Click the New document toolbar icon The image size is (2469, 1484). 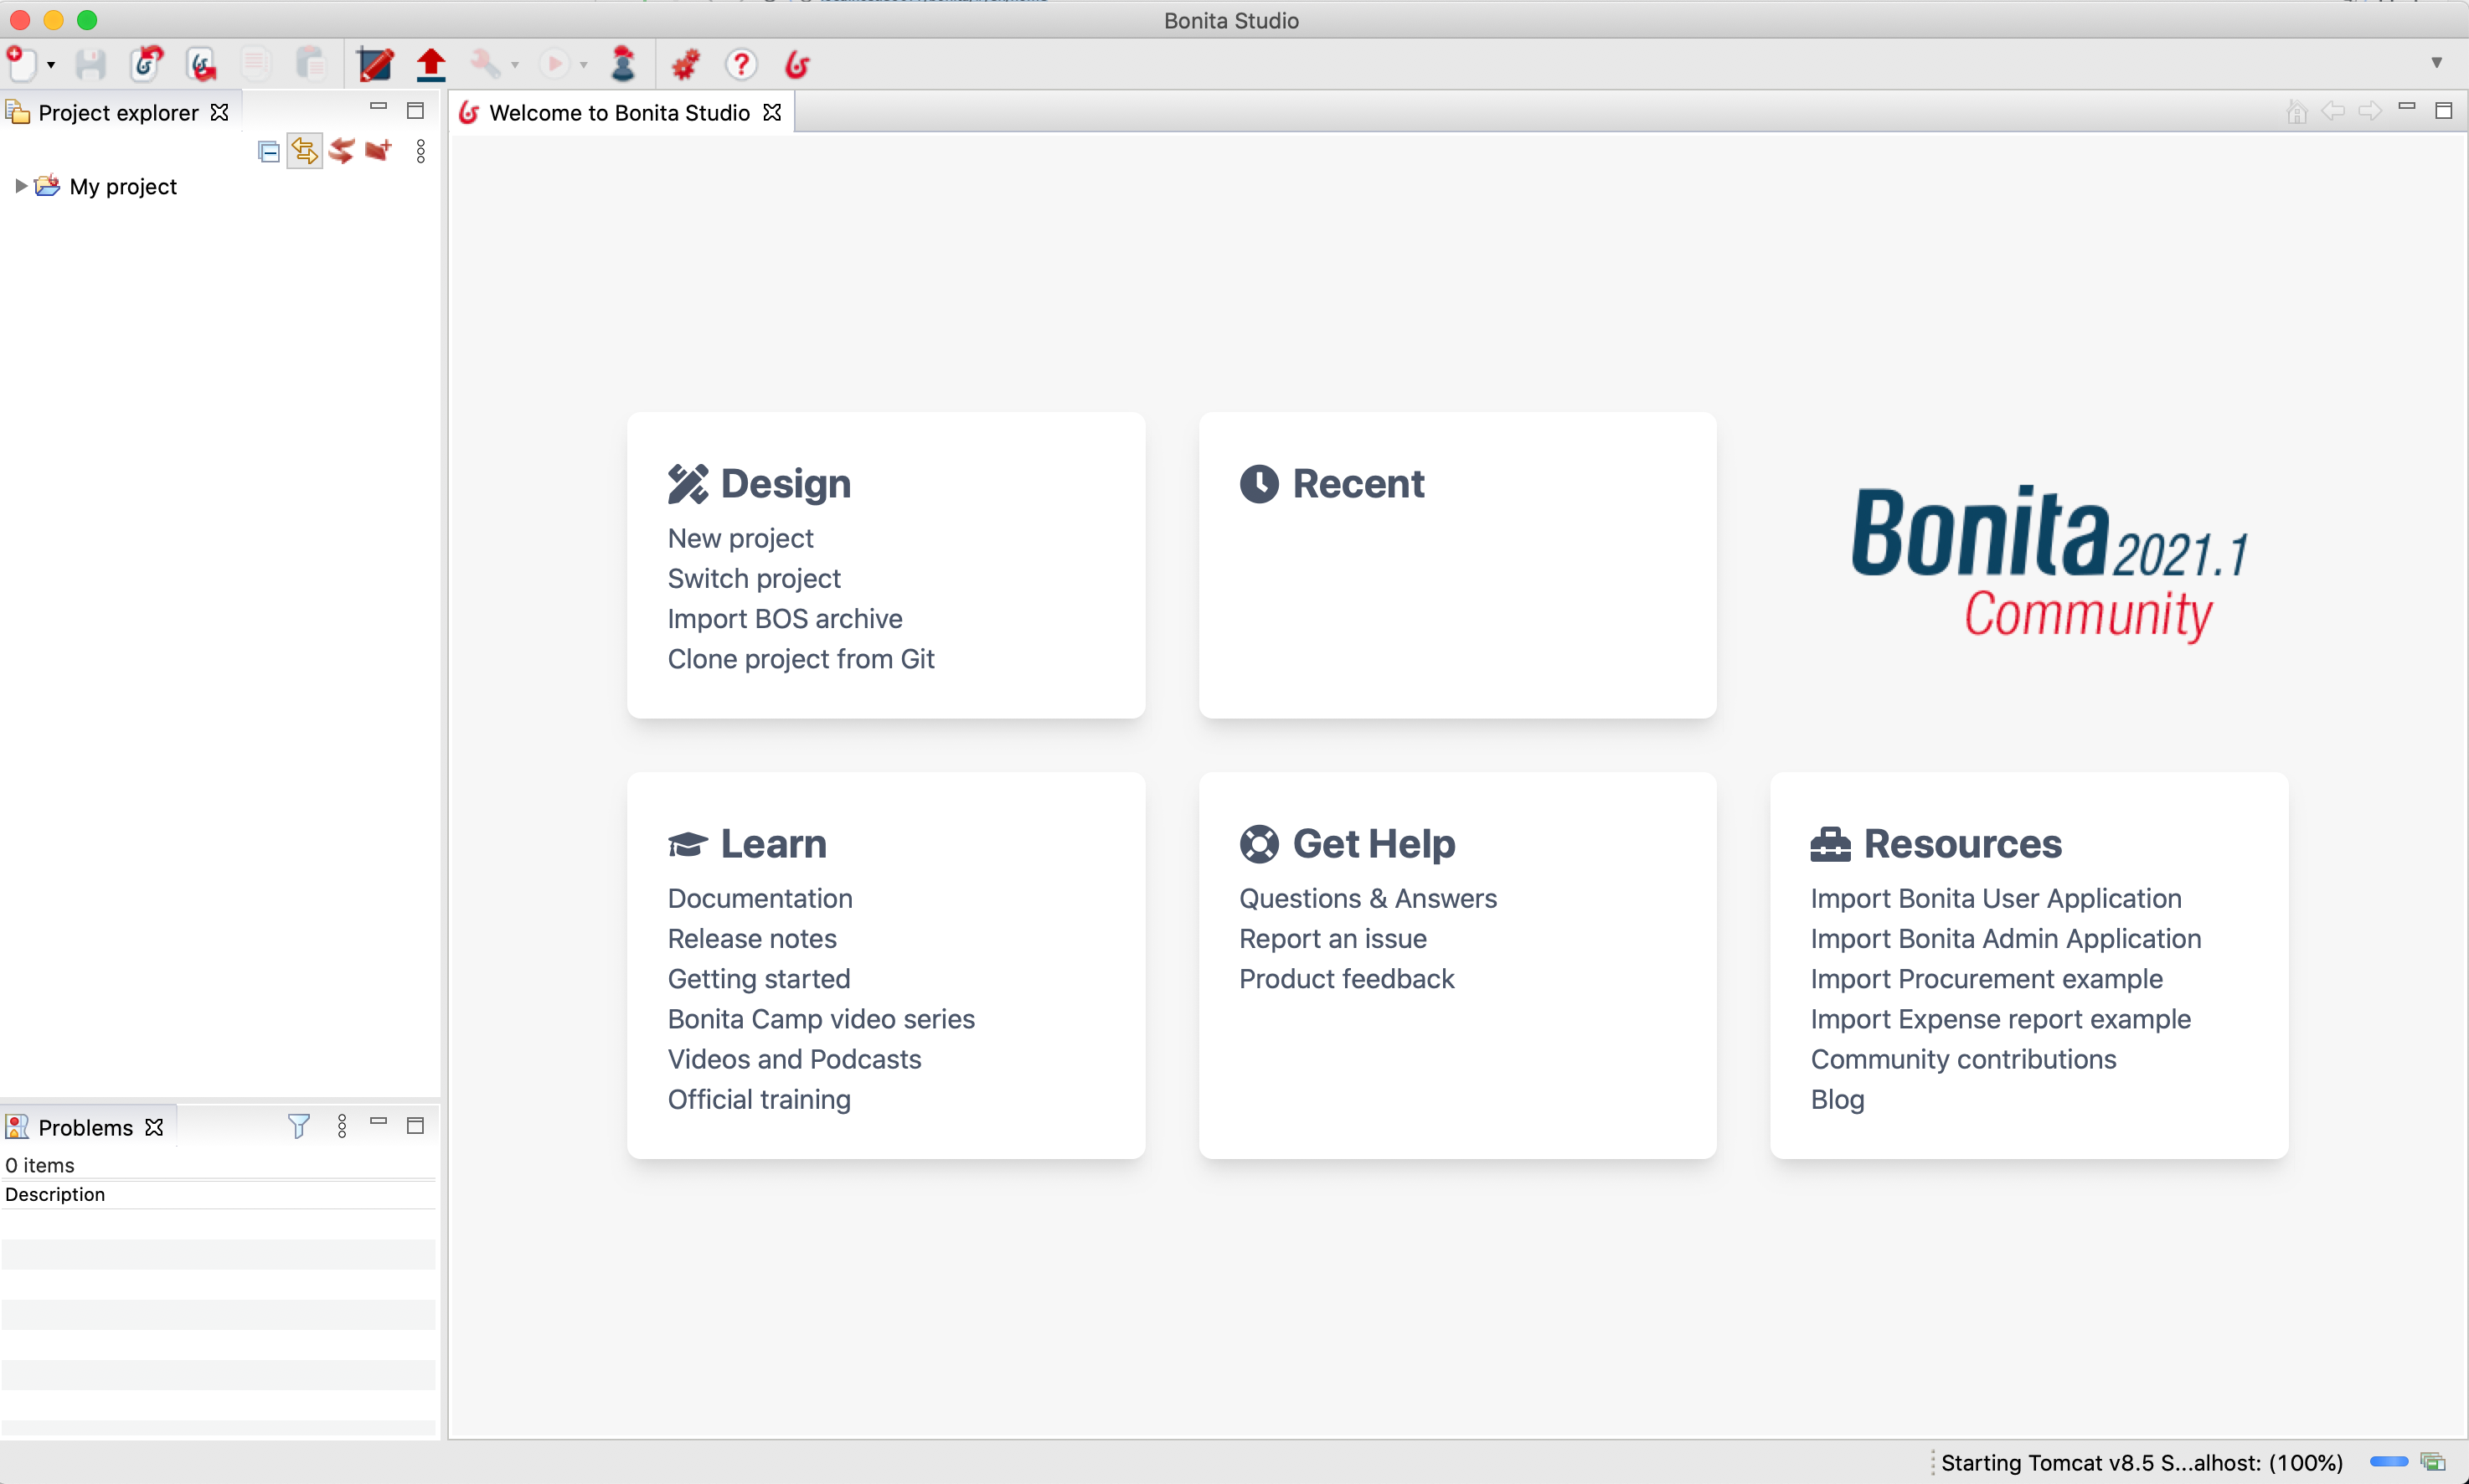(21, 64)
